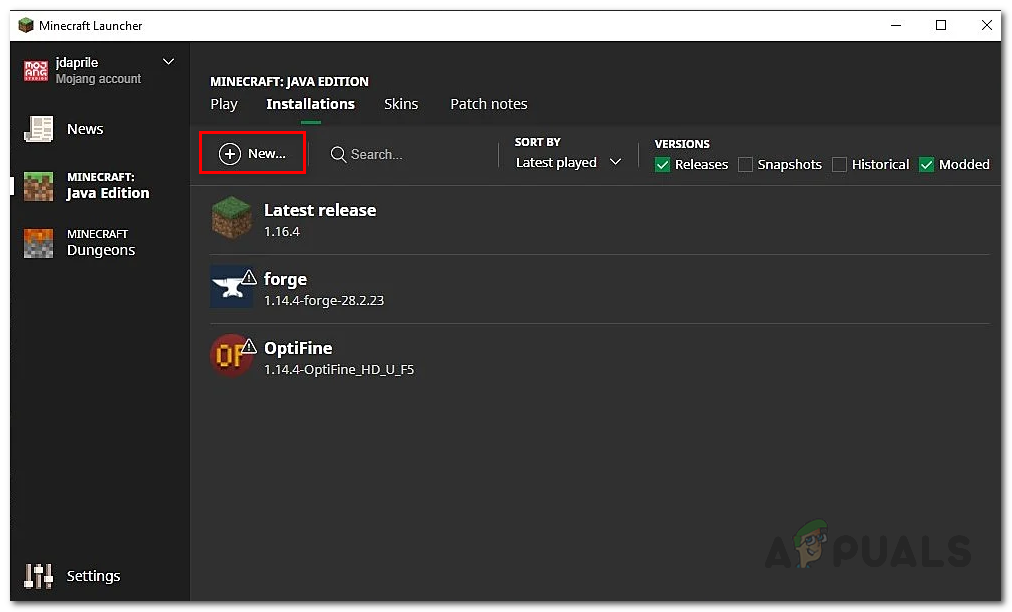1012x612 pixels.
Task: Select the Java Edition grass block icon
Action: coord(38,186)
